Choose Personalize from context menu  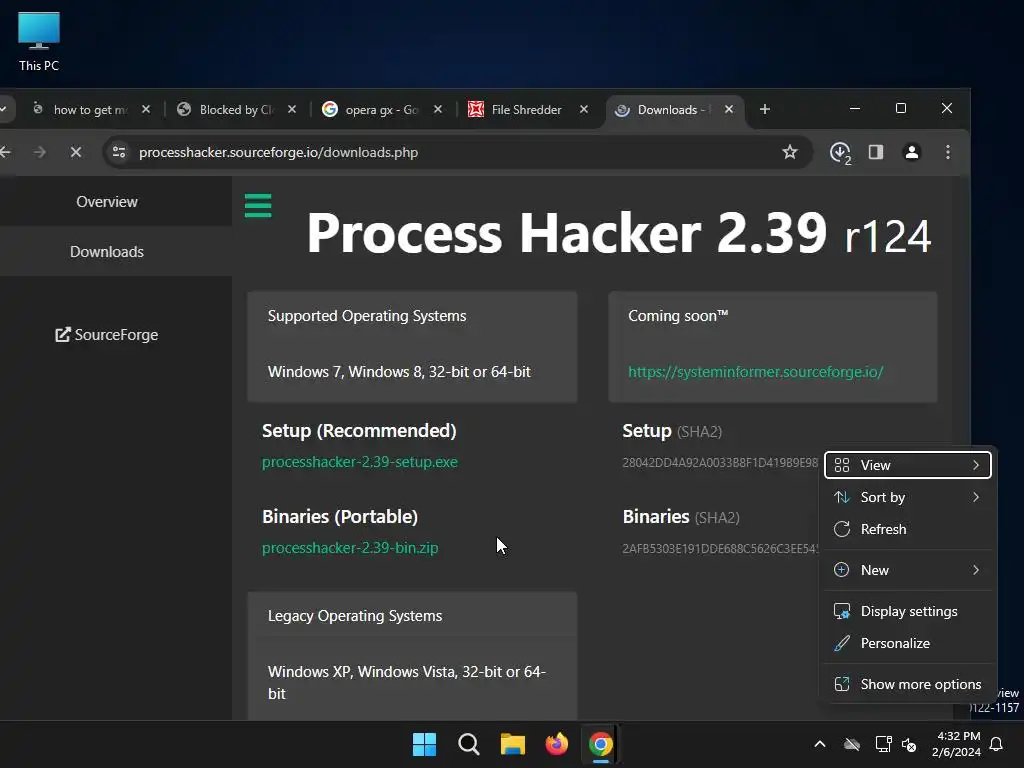coord(908,643)
